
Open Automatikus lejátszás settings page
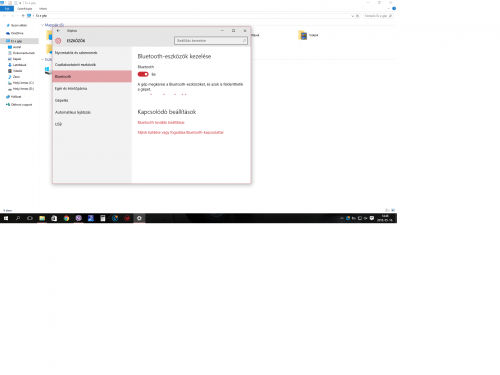pos(92,112)
